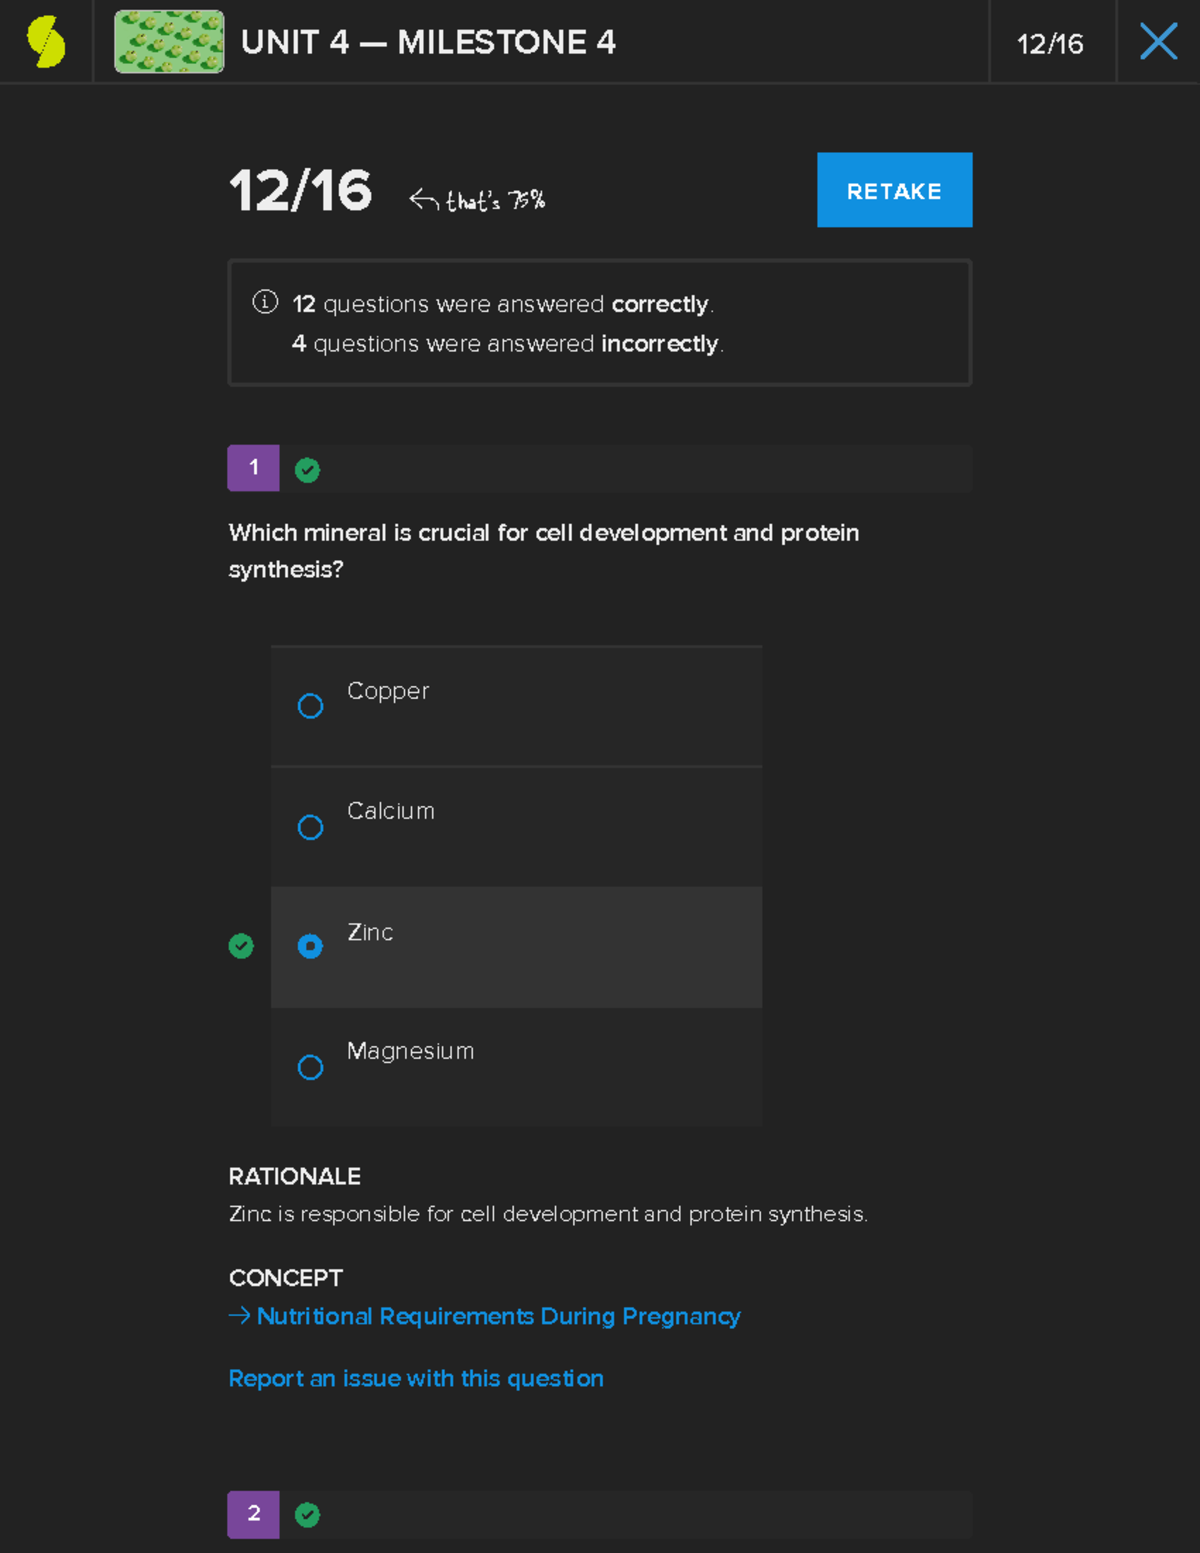Screen dimensions: 1200x1553
Task: Select the Calcium radio button
Action: coord(311,827)
